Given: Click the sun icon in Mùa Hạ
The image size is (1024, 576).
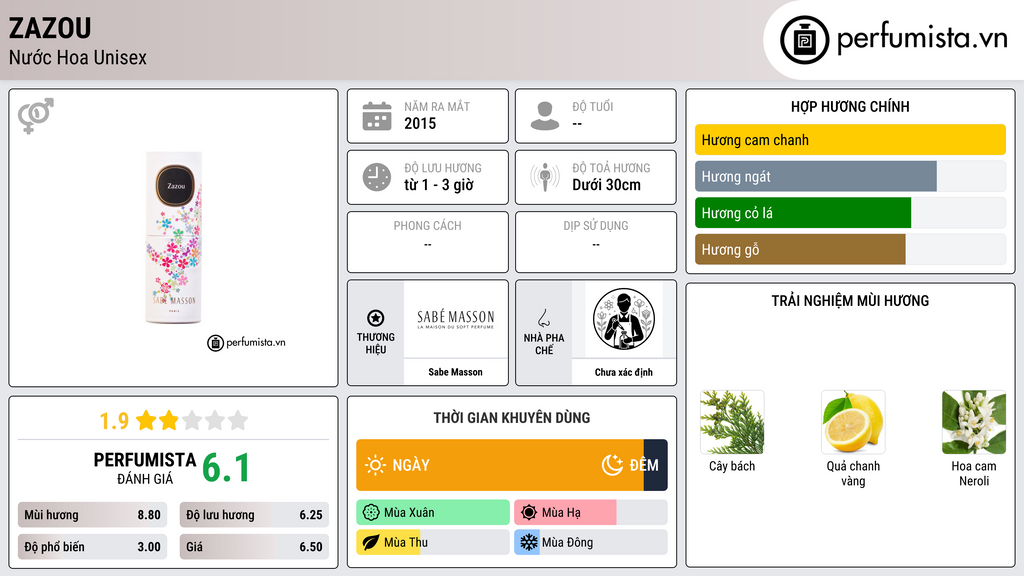Looking at the screenshot, I should (x=529, y=513).
